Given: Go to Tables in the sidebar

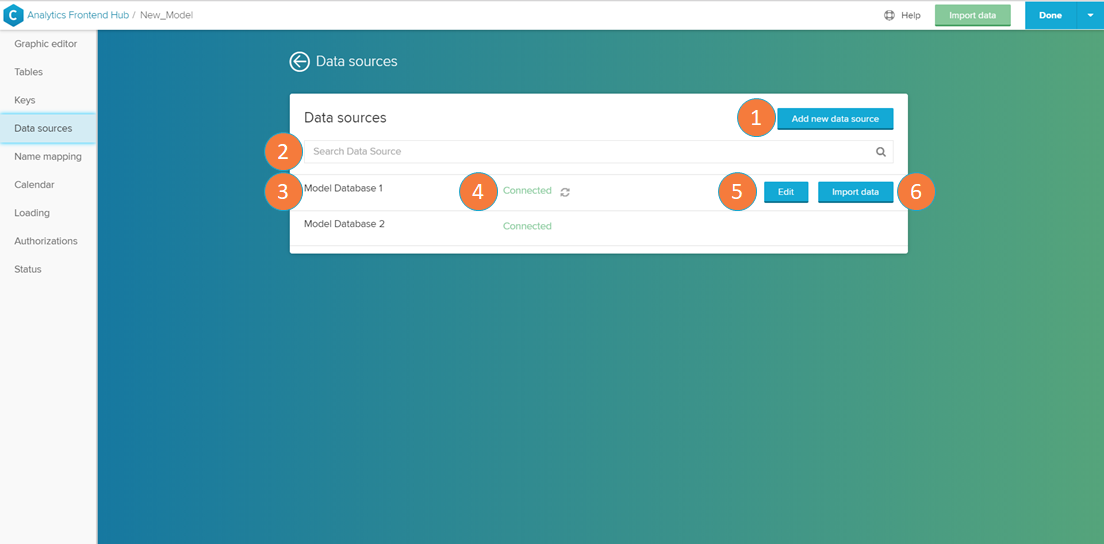Looking at the screenshot, I should [x=28, y=72].
